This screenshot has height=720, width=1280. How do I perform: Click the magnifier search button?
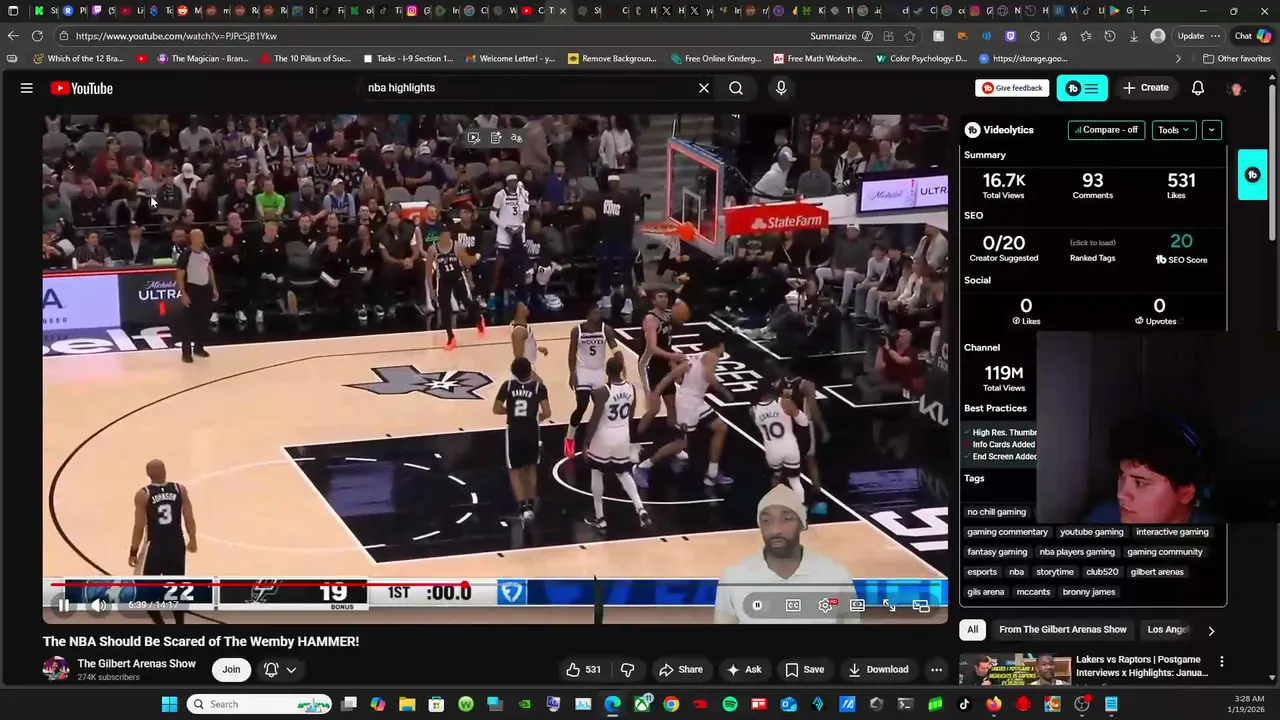coord(736,88)
